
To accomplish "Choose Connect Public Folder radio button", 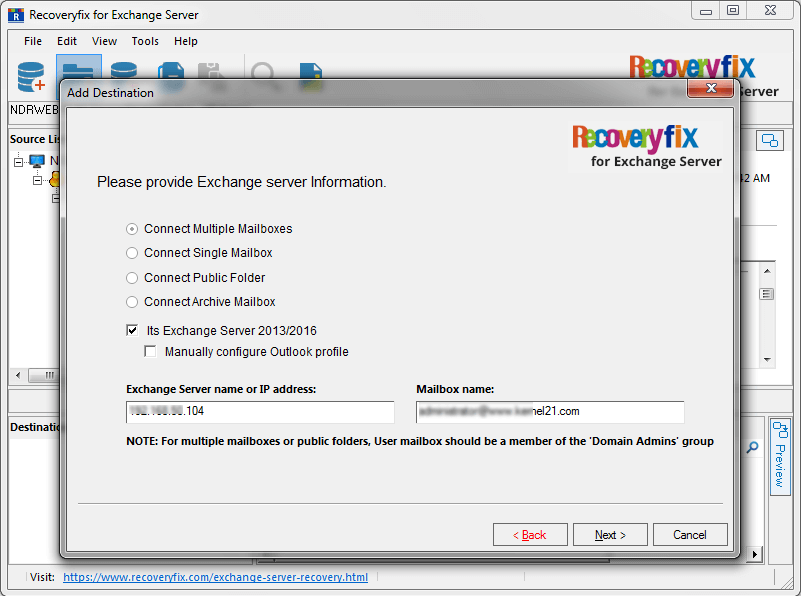I will pyautogui.click(x=132, y=277).
